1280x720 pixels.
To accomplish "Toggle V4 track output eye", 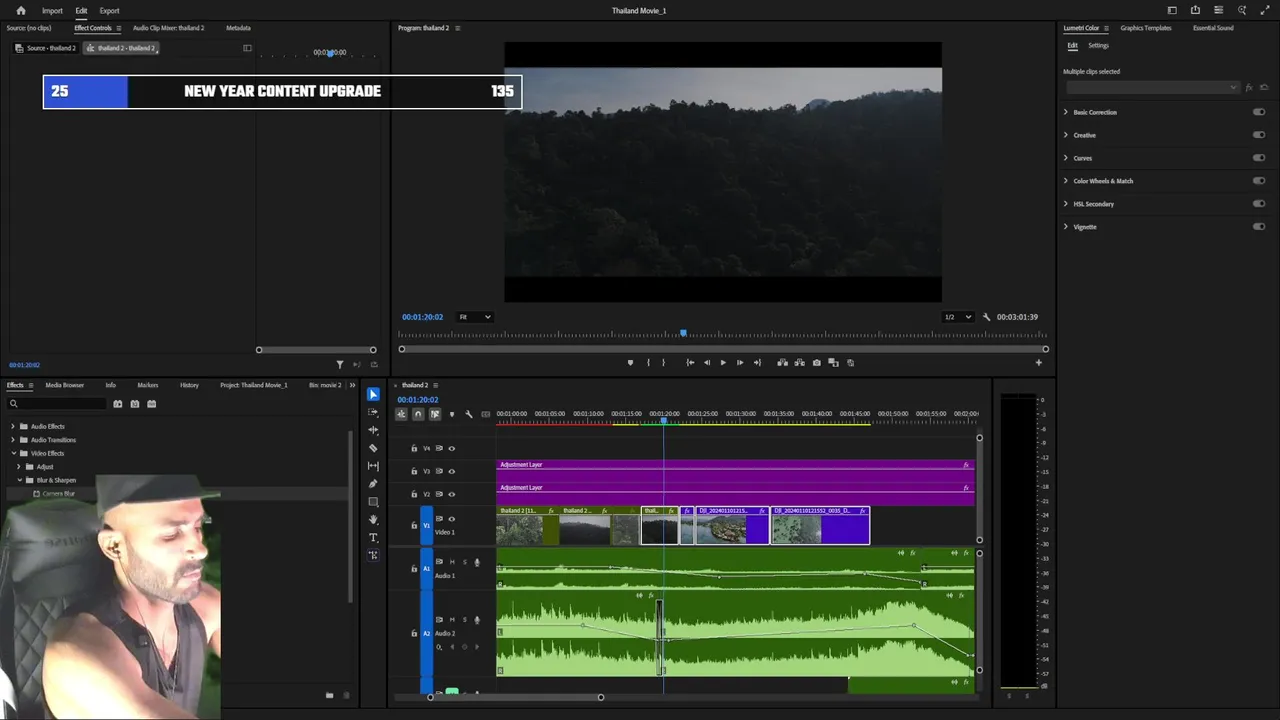I will pyautogui.click(x=451, y=449).
